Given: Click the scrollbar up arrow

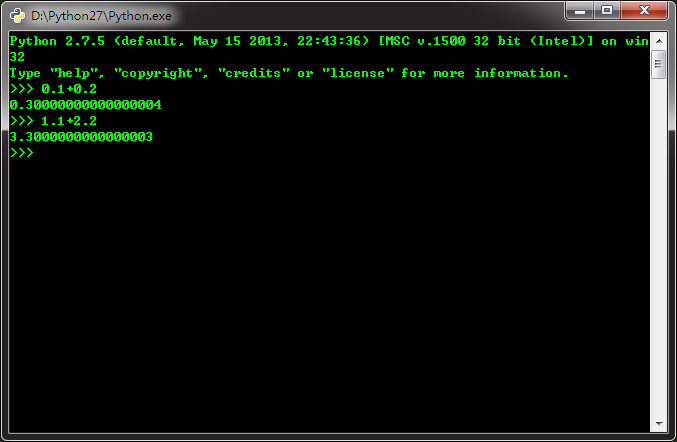Looking at the screenshot, I should pos(659,41).
